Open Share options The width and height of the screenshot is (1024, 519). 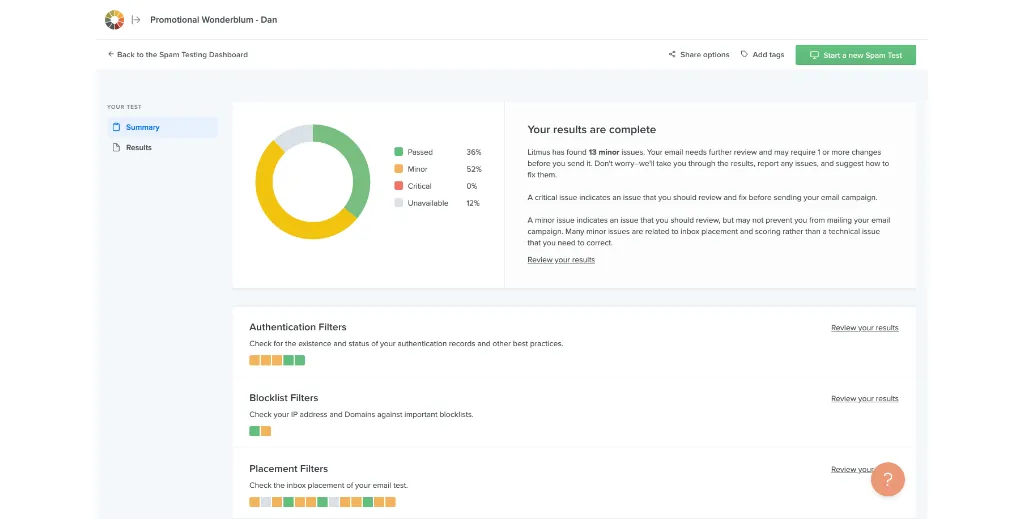coord(699,55)
